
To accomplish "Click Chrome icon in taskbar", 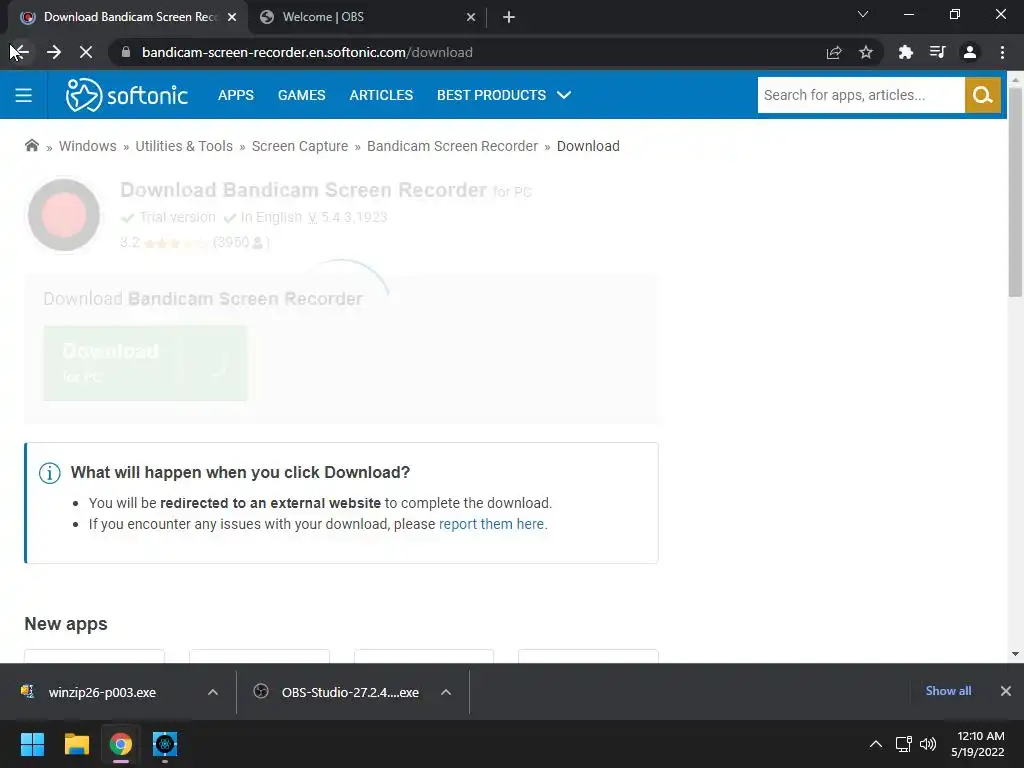I will tap(120, 744).
